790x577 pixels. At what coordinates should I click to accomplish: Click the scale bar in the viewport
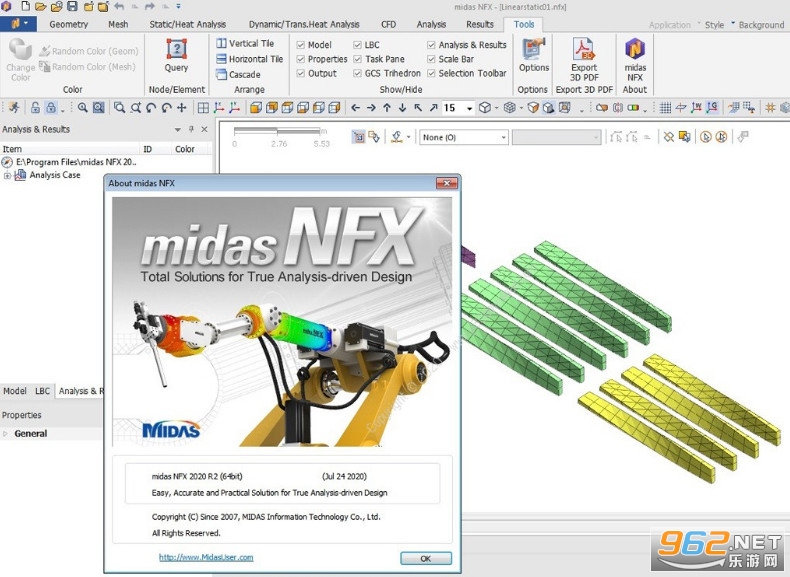pos(280,137)
